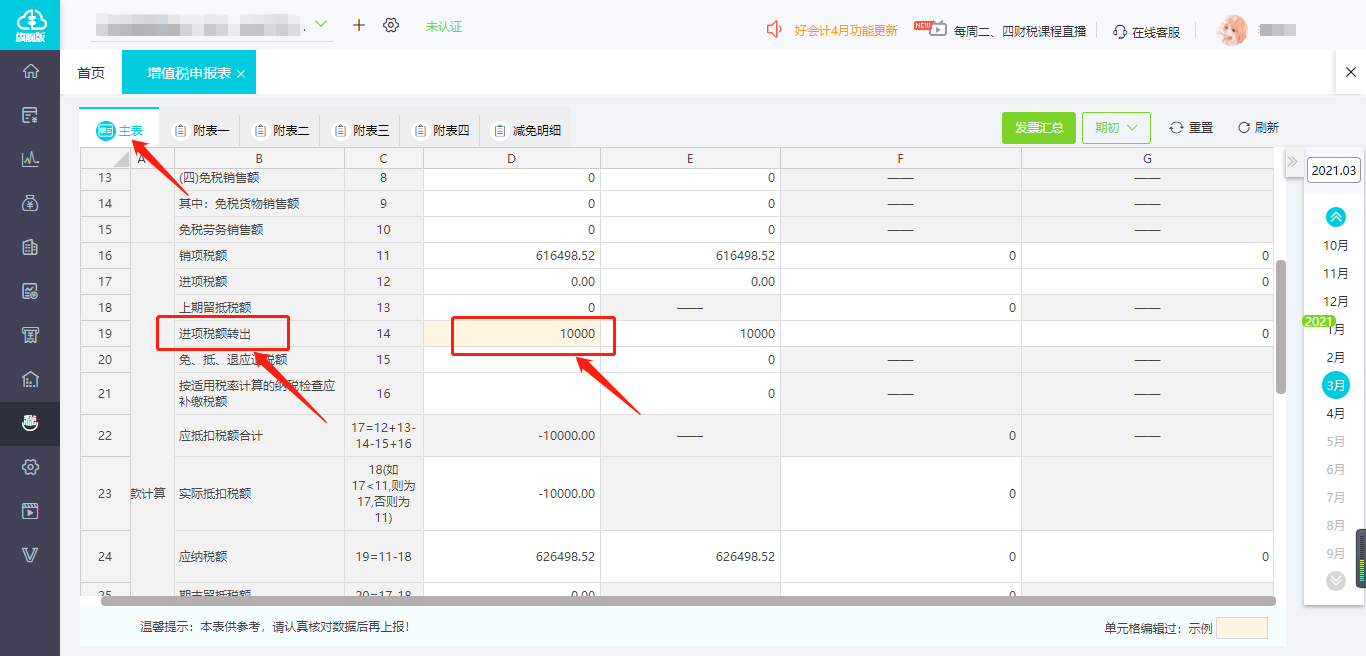Screen dimensions: 1366x656
Task: Select 12月 in the month list
Action: 1335,302
